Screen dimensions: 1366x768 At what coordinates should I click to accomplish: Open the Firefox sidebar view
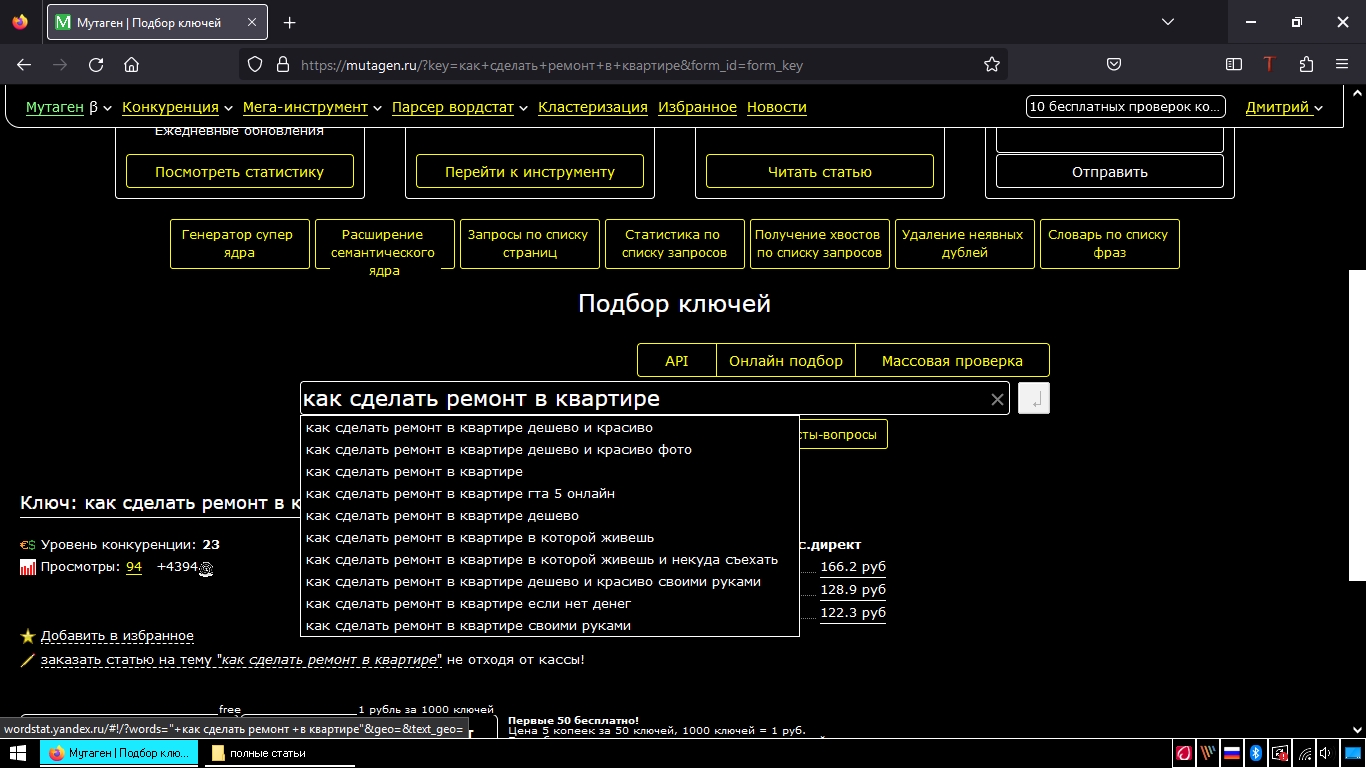(1234, 65)
